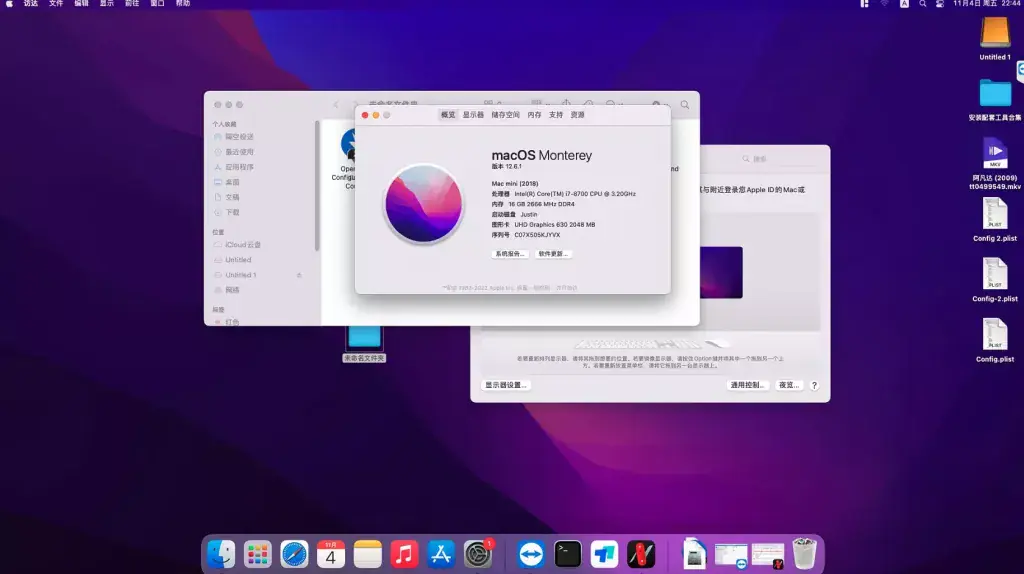Open the 前往 menu
The width and height of the screenshot is (1024, 574).
(x=132, y=4)
